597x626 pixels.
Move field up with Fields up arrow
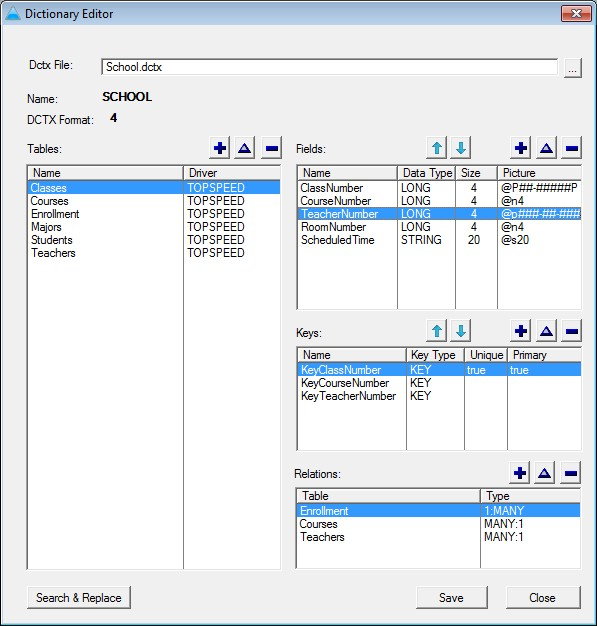436,148
